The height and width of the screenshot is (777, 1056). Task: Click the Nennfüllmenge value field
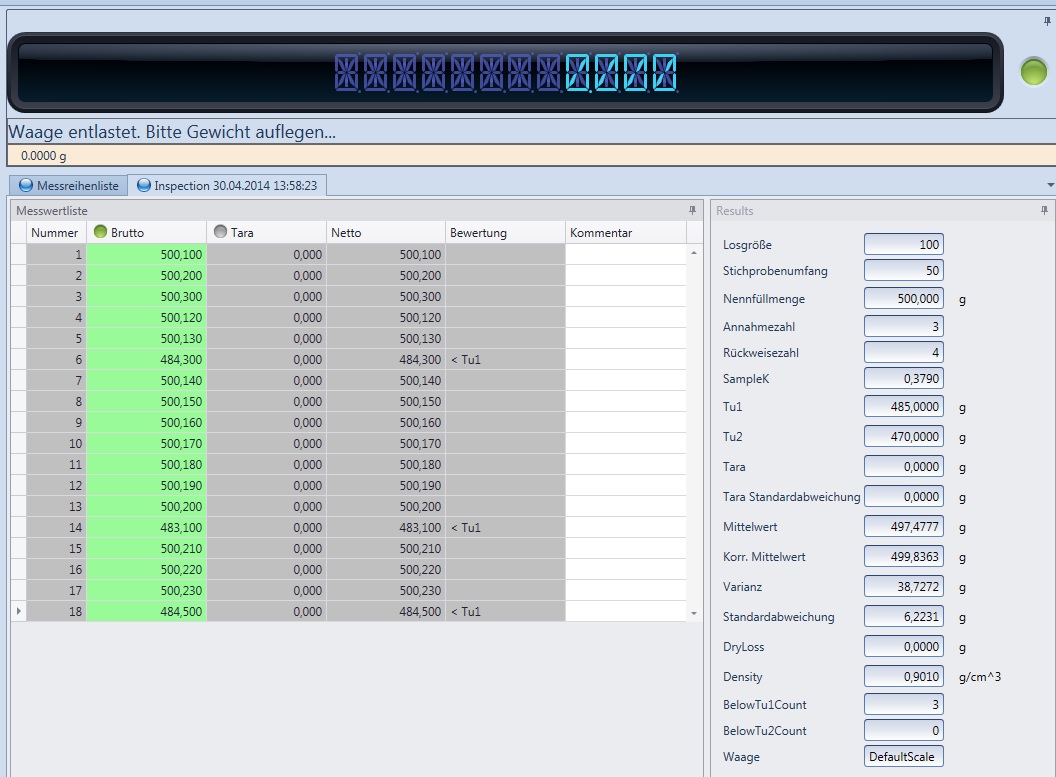903,298
